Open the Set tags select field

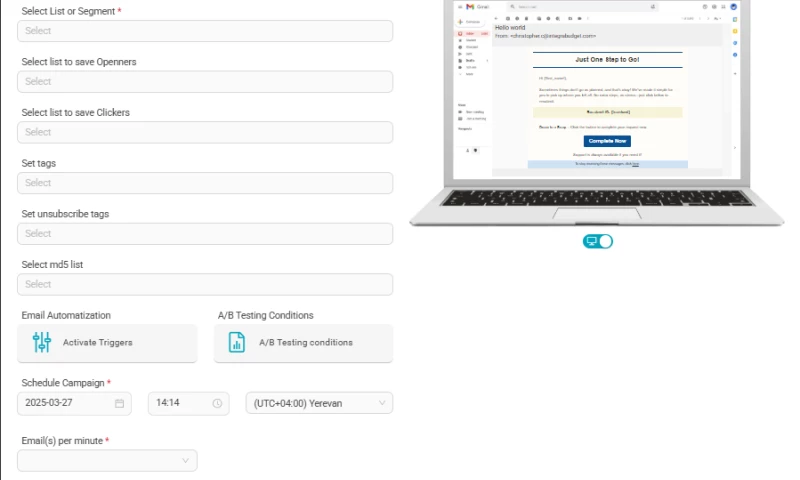(205, 183)
